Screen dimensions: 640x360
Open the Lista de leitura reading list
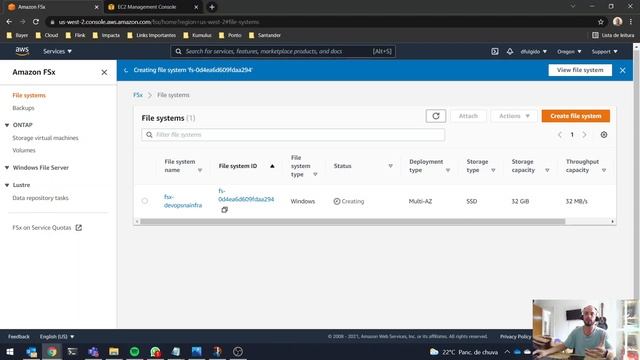pos(613,36)
